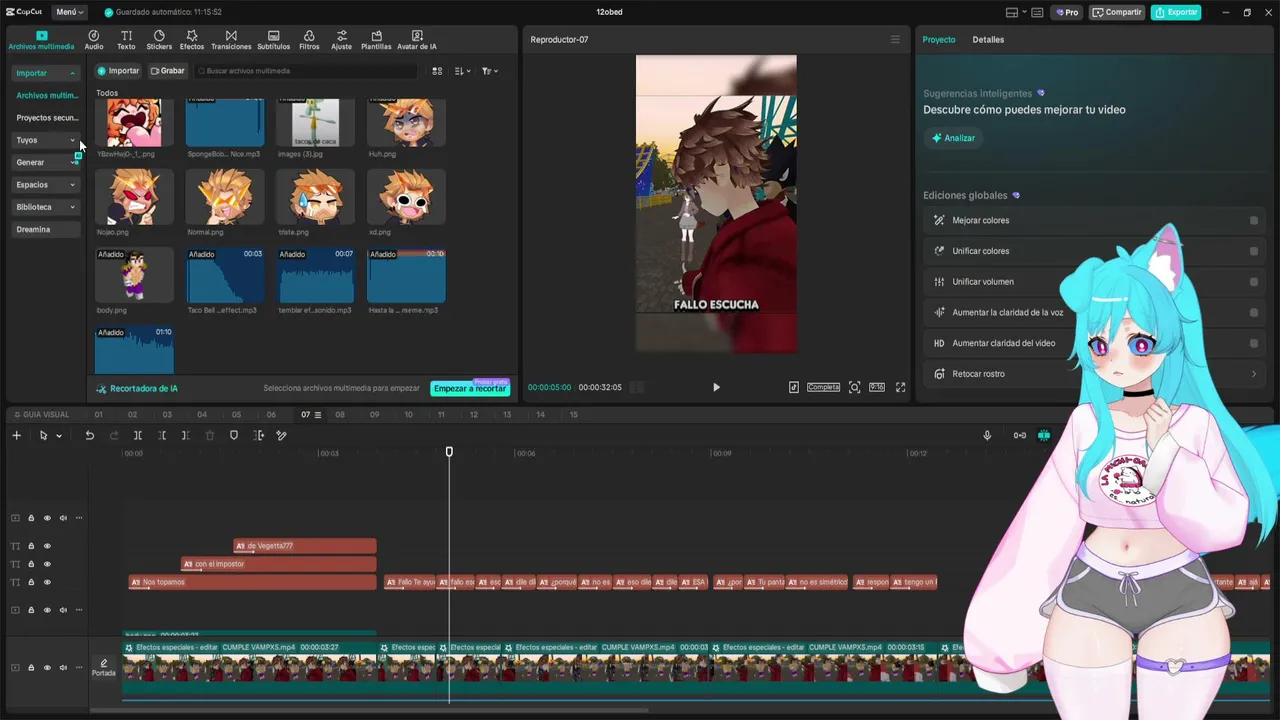1280x720 pixels.
Task: Toggle the Unificar colores checkbox
Action: [x=1254, y=251]
